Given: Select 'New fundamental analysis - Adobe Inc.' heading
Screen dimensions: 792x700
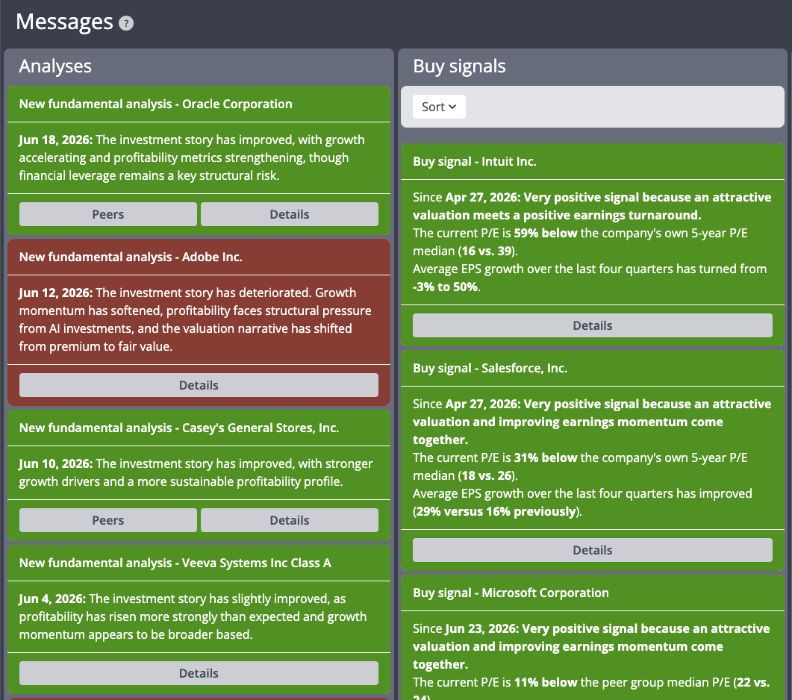Looking at the screenshot, I should 131,257.
